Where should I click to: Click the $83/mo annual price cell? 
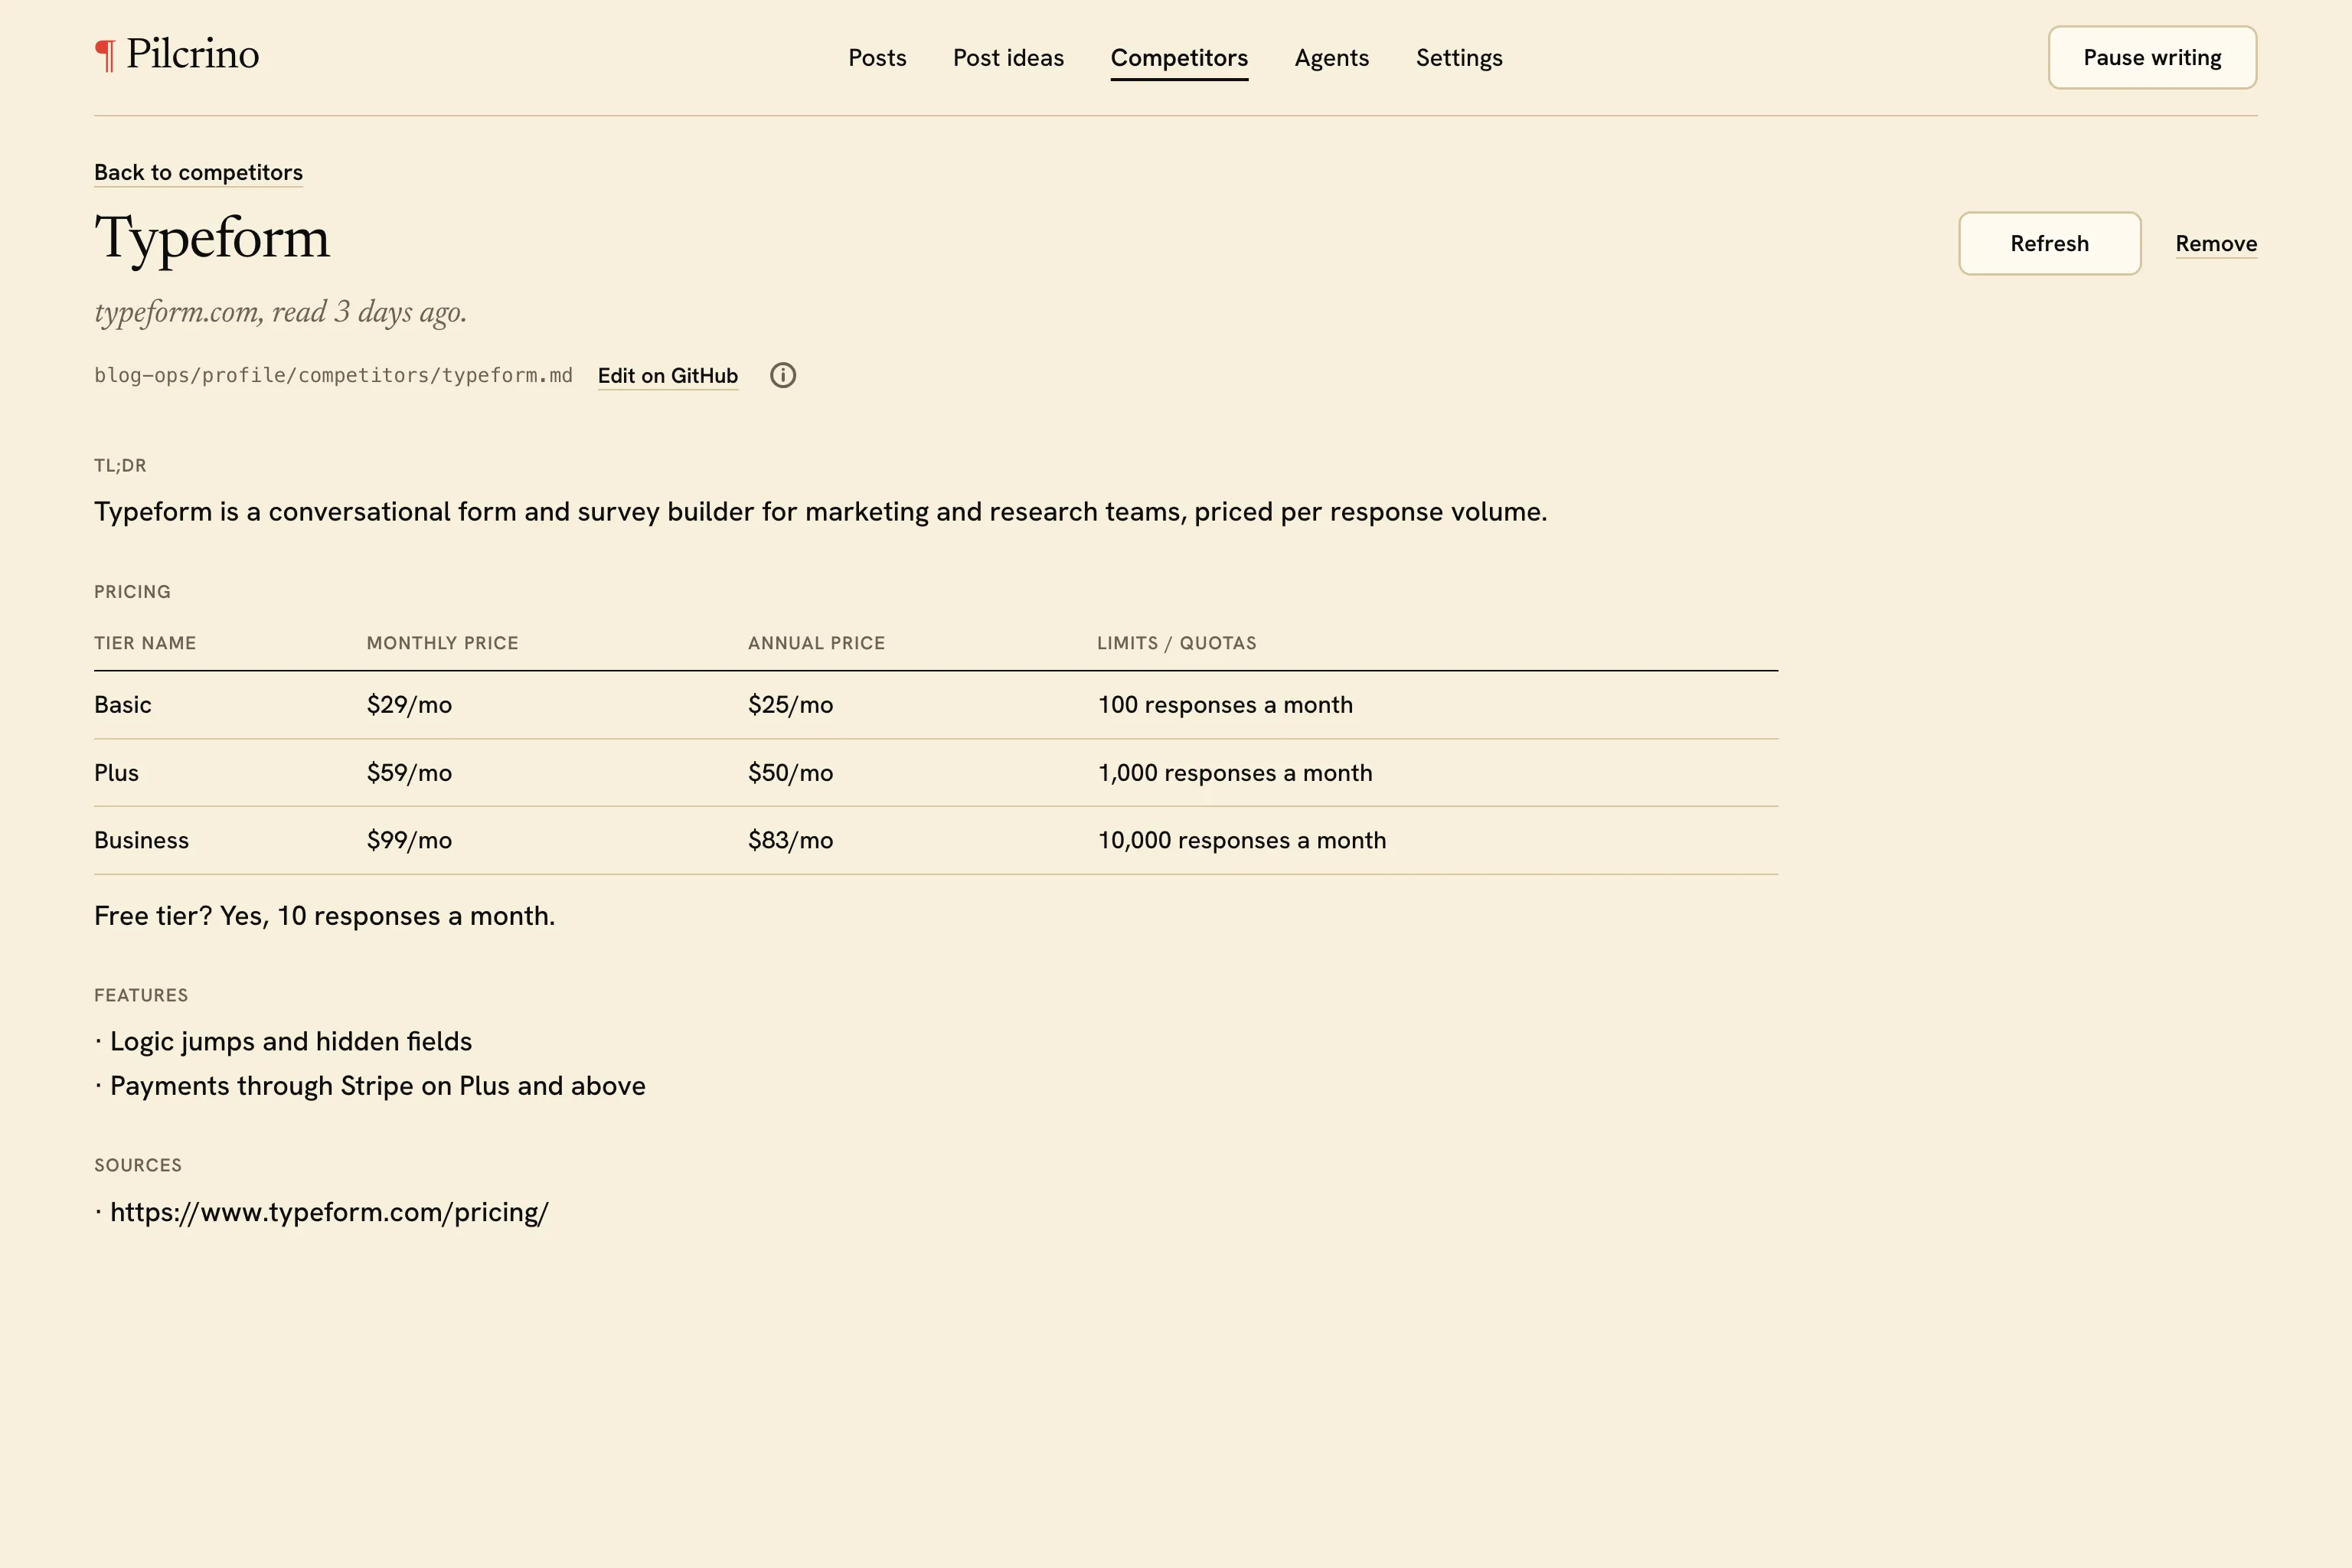(x=790, y=840)
